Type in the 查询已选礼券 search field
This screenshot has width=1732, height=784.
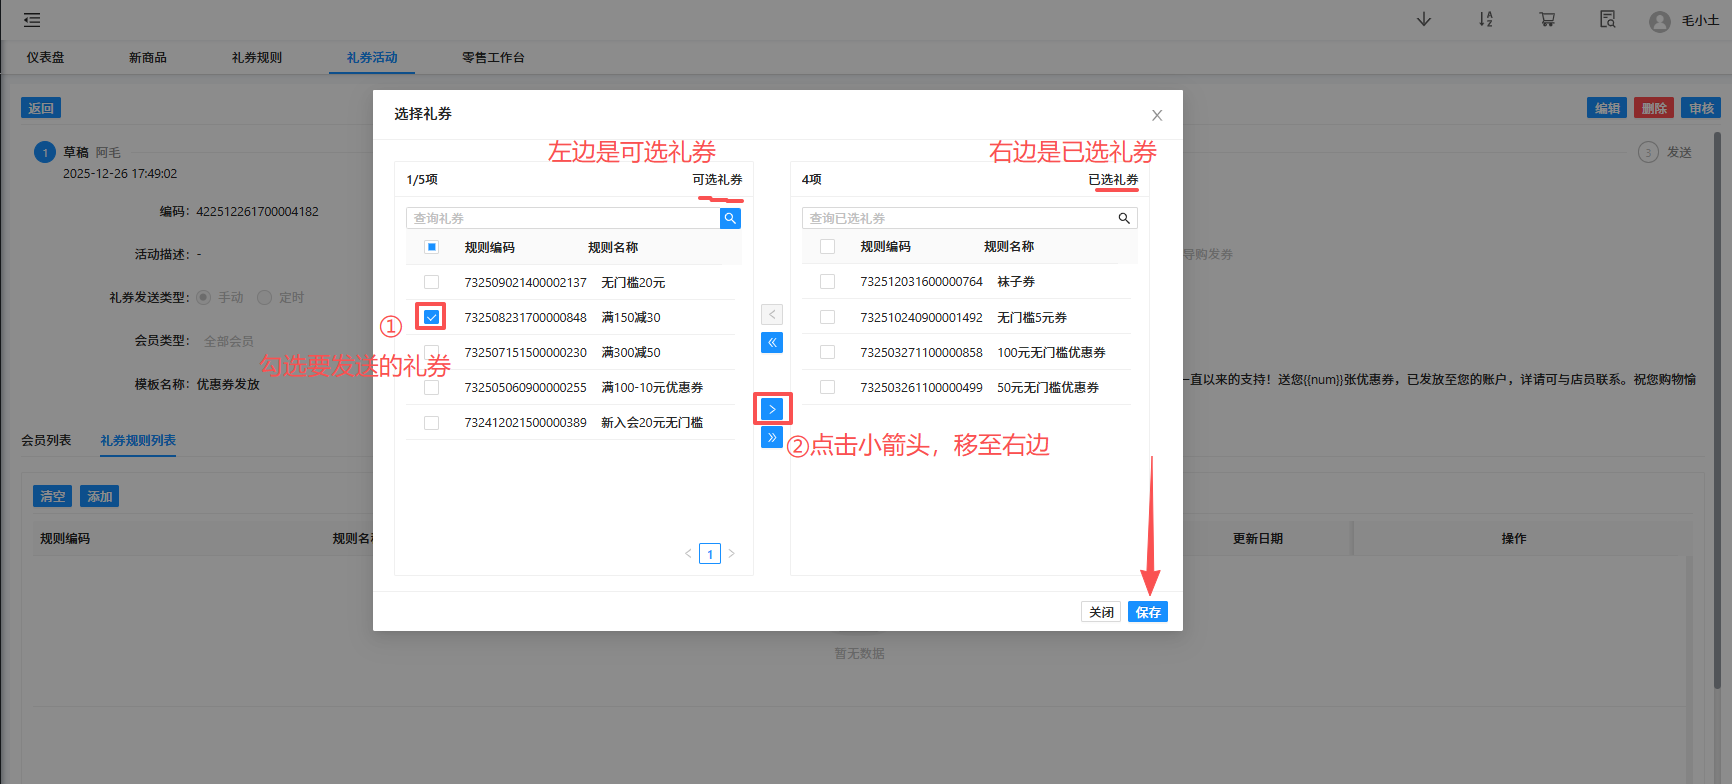pos(955,218)
